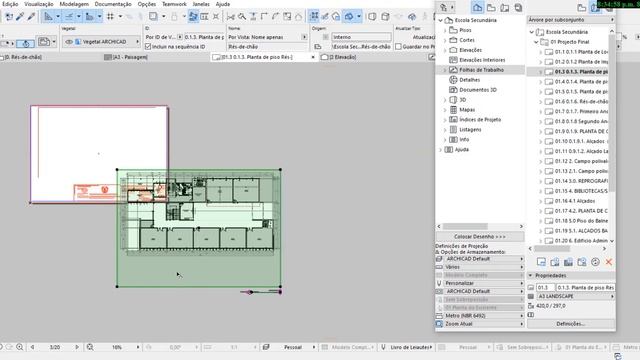Open the Edição menu

(10, 4)
